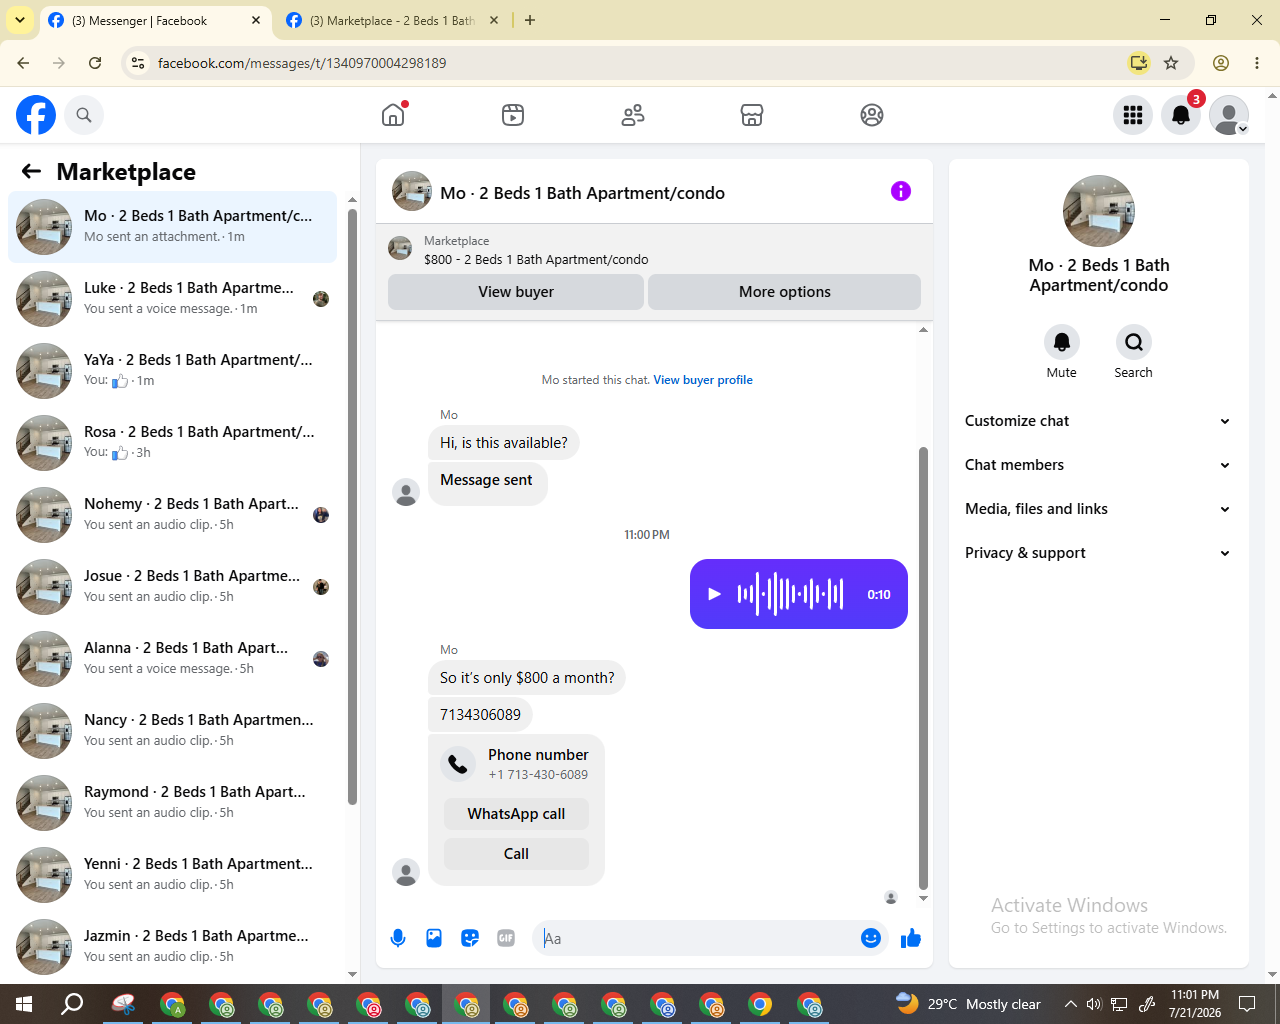Viewport: 1280px width, 1024px height.
Task: Open Raymond's apartment conversation
Action: (x=173, y=802)
